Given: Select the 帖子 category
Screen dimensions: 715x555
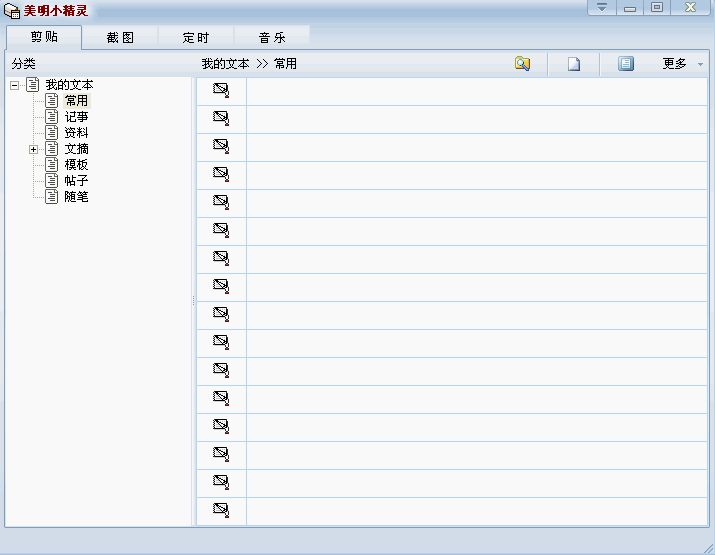Looking at the screenshot, I should click(x=76, y=181).
